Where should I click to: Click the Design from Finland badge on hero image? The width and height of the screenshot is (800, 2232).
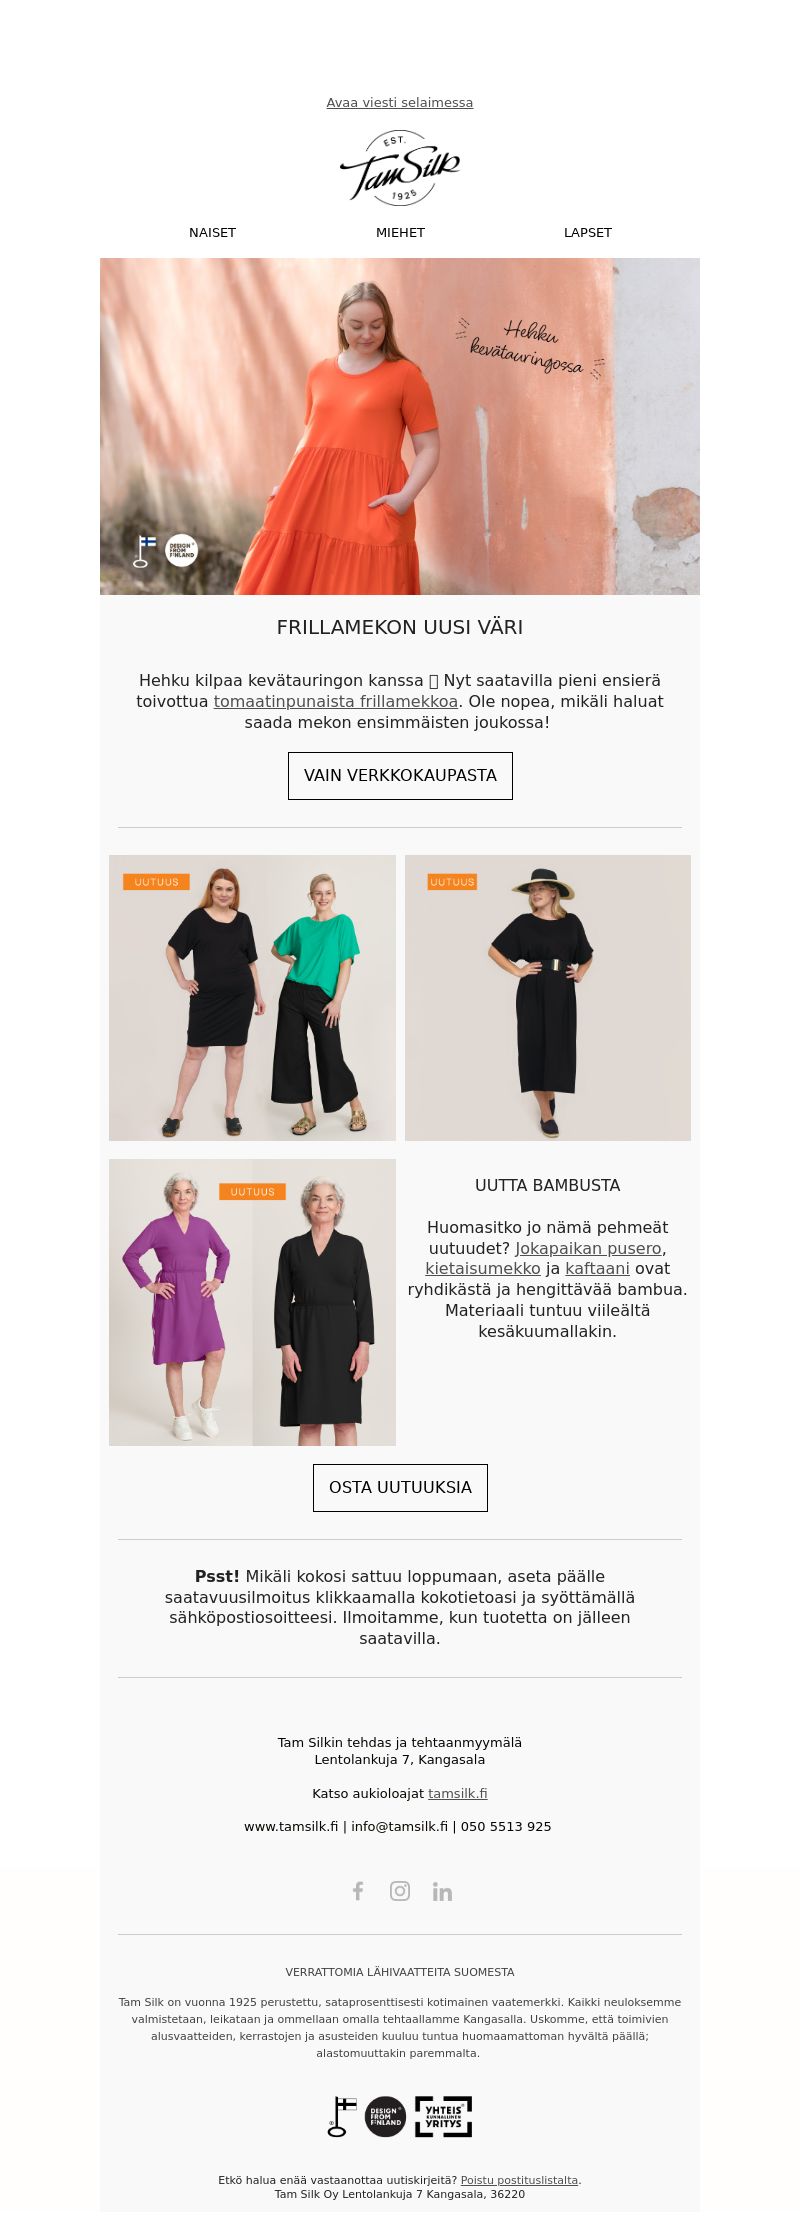[181, 550]
